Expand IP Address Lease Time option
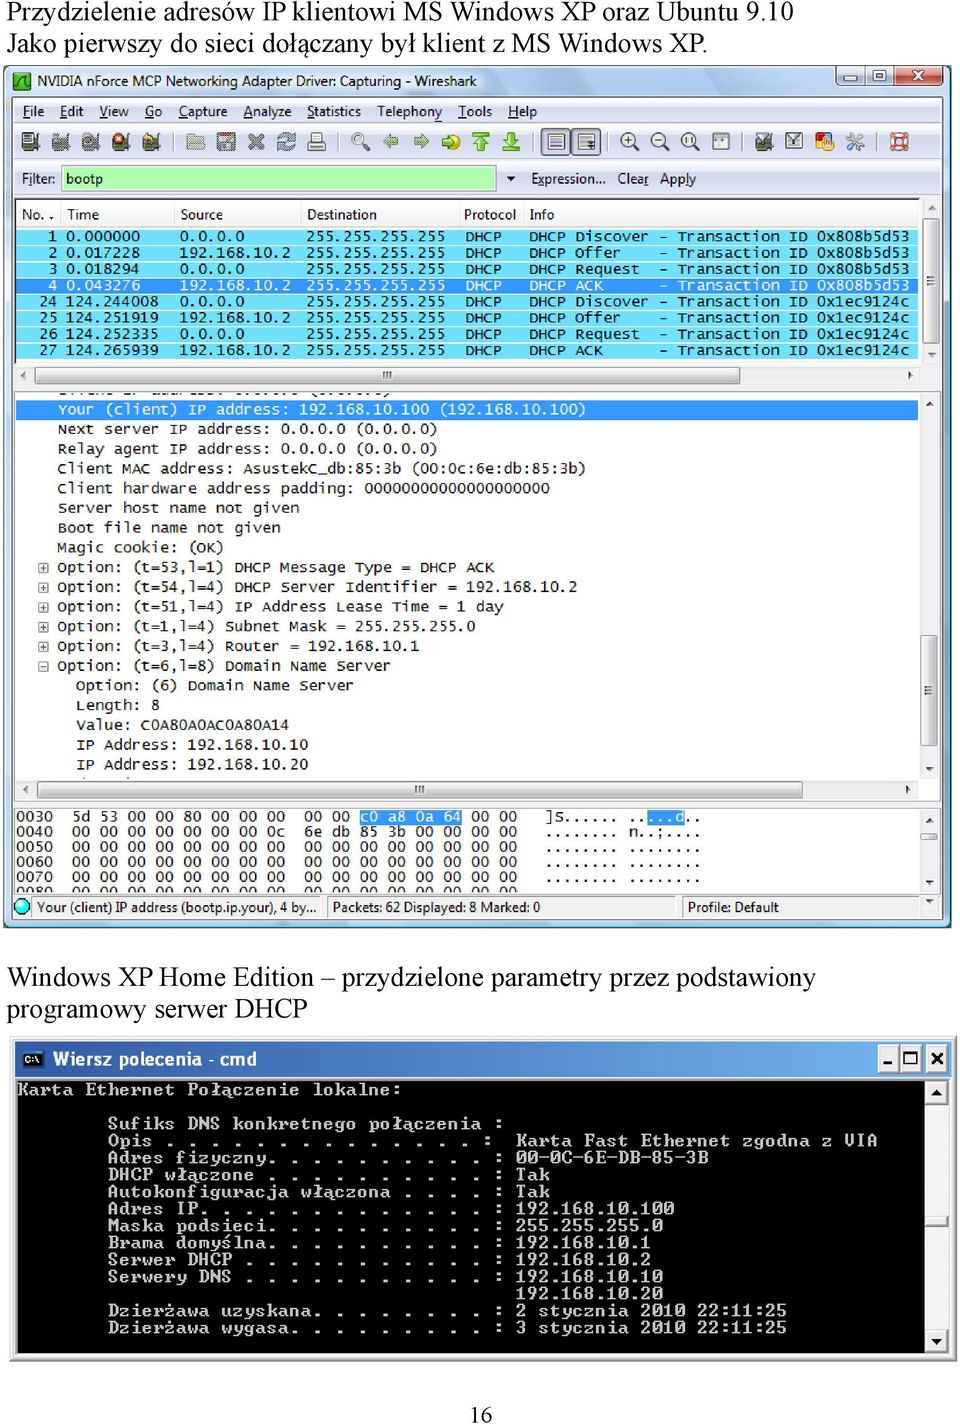This screenshot has width=960, height=1424. (43, 607)
